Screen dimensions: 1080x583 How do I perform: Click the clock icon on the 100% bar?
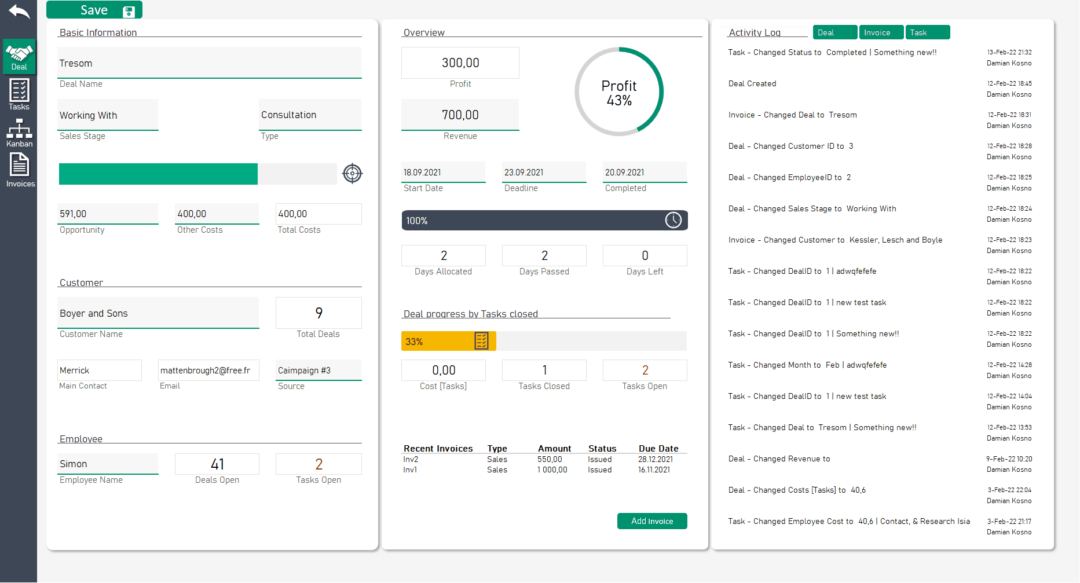[675, 220]
